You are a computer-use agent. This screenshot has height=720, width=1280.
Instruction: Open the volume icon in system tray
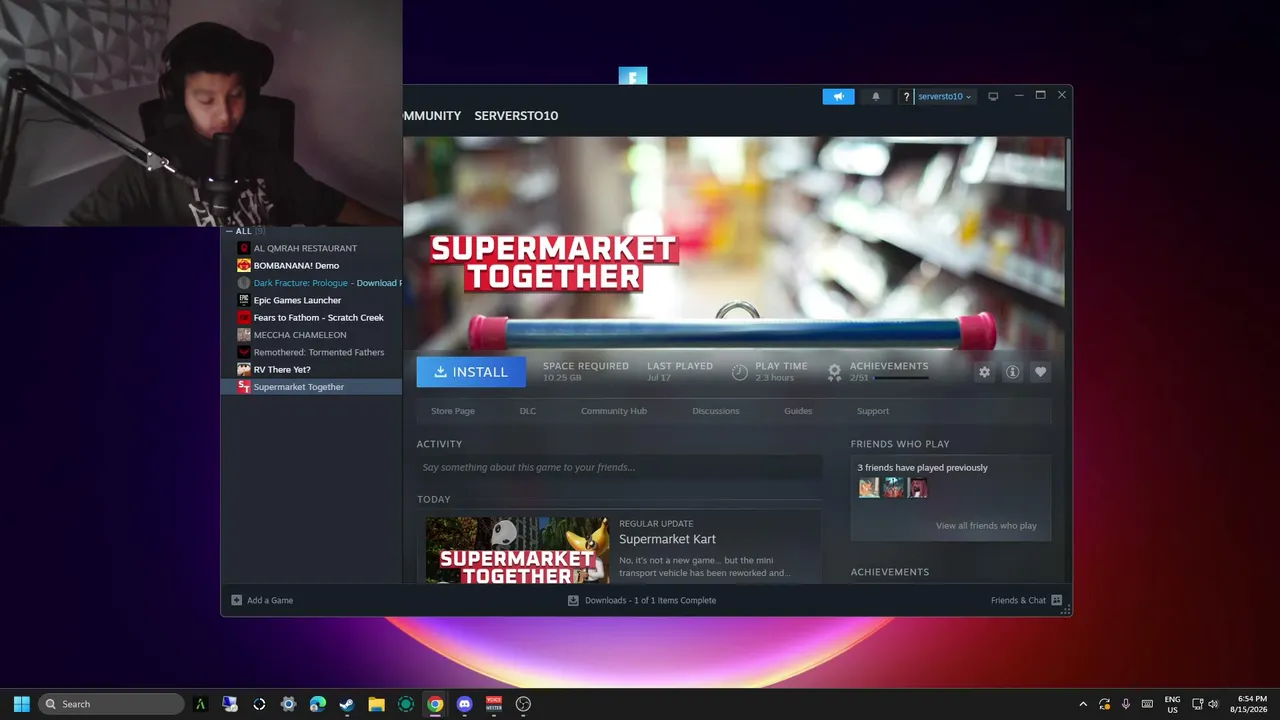pos(1213,704)
